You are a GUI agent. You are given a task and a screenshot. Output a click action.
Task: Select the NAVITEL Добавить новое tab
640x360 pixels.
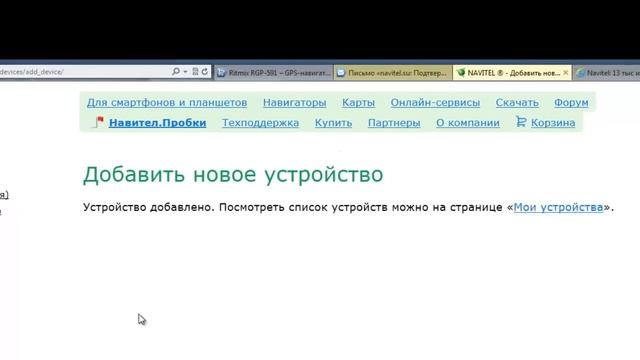512,73
